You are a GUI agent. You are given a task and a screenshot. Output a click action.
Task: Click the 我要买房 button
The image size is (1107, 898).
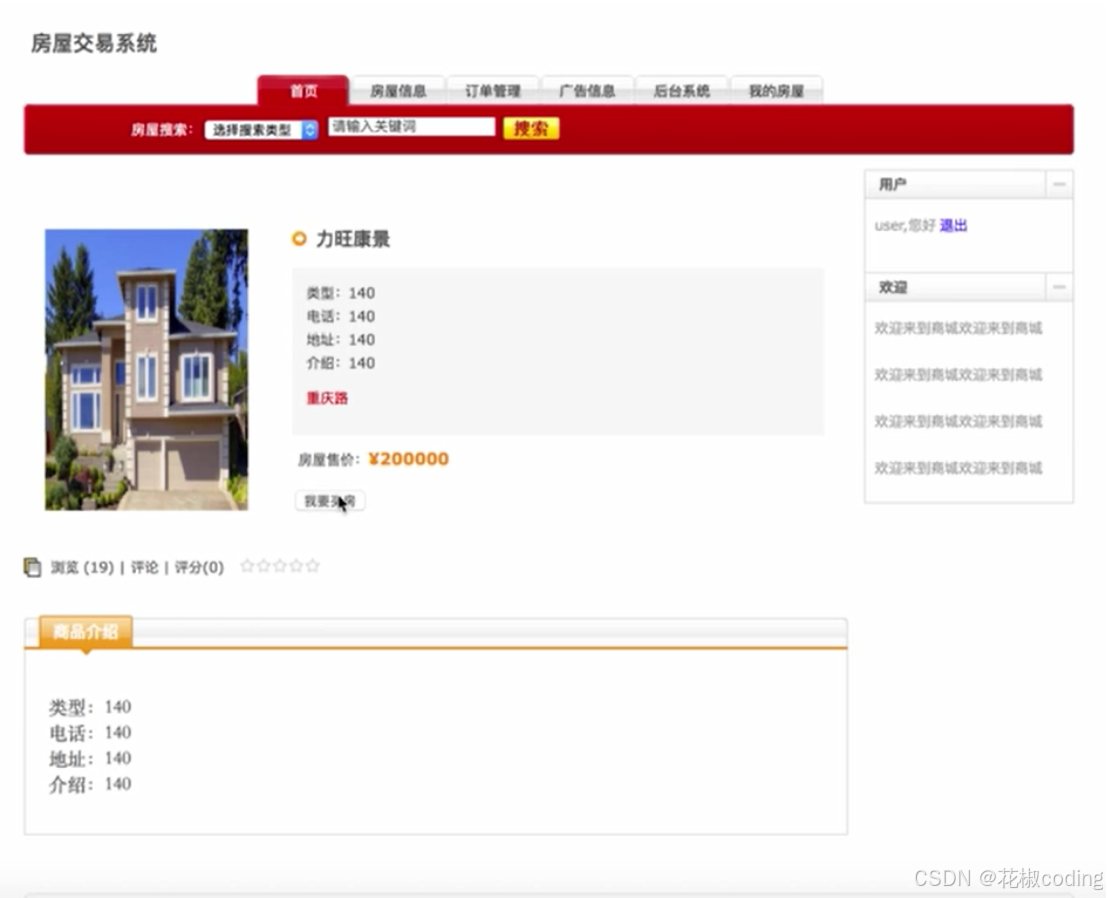pos(330,501)
